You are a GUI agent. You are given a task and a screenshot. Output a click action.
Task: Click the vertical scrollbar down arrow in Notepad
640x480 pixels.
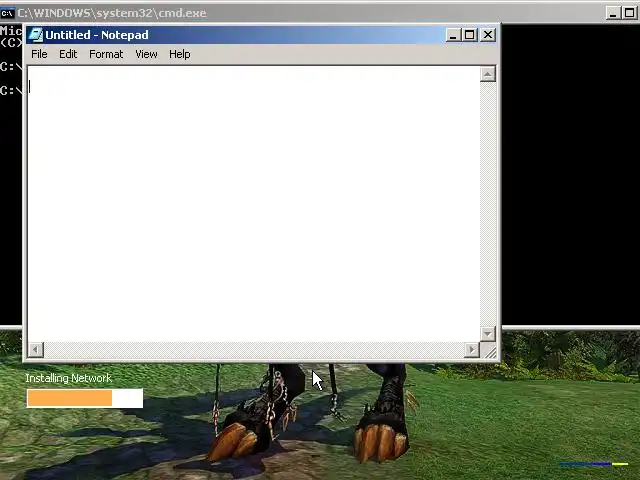coord(488,334)
